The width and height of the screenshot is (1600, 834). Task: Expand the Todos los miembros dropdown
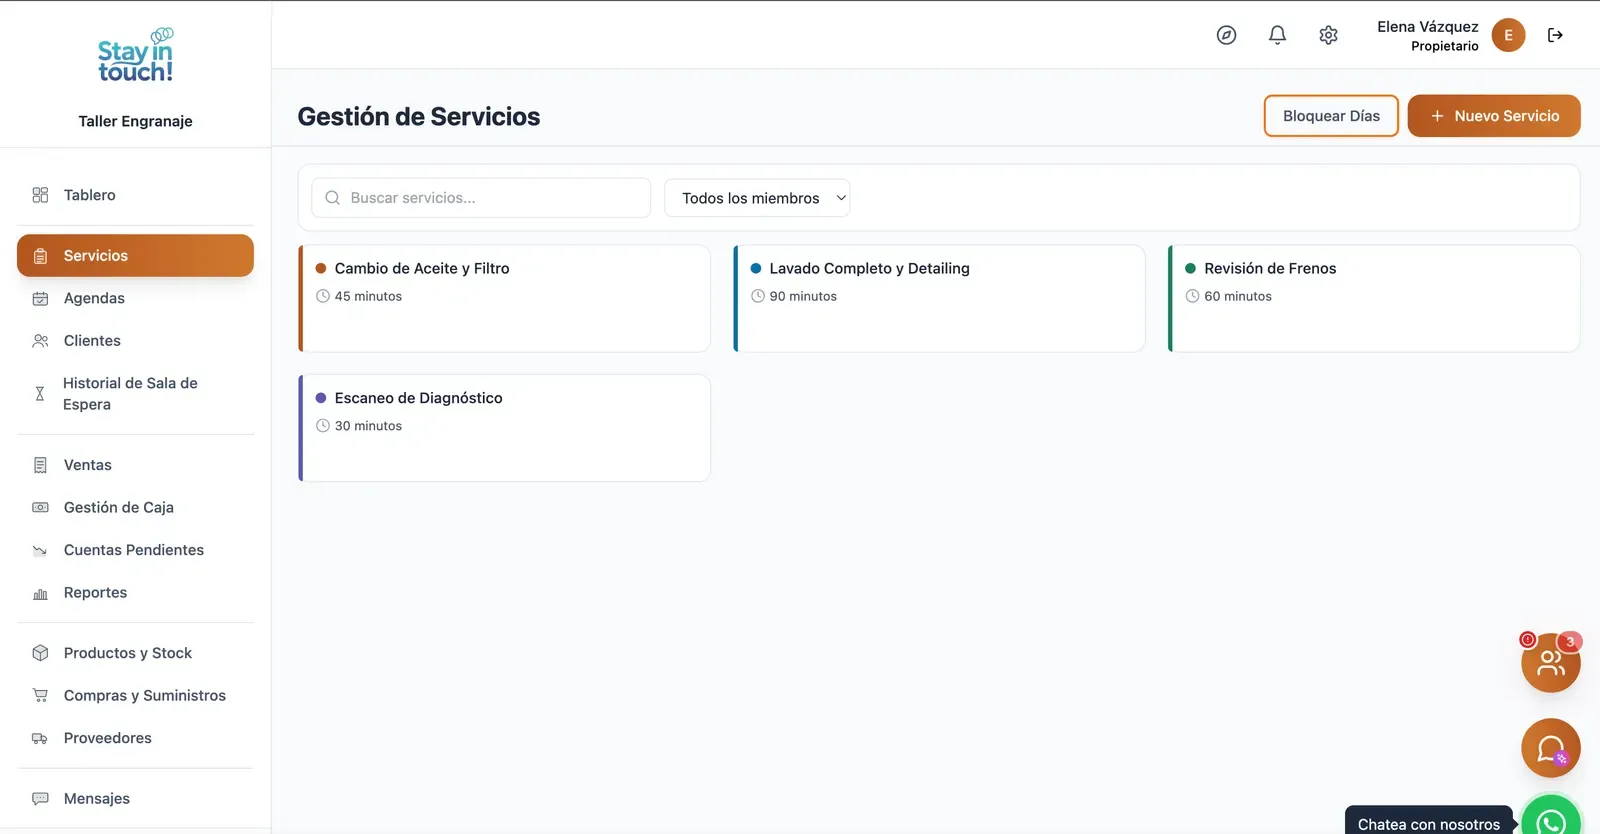click(757, 198)
